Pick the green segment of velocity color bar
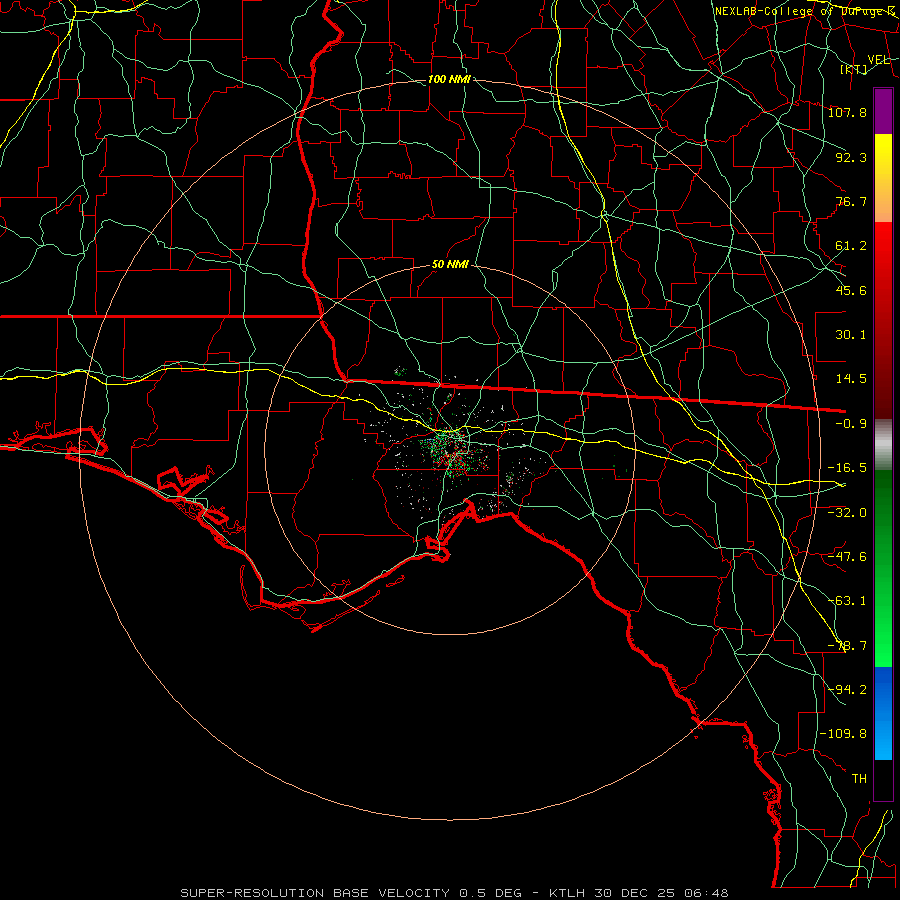 click(x=883, y=568)
